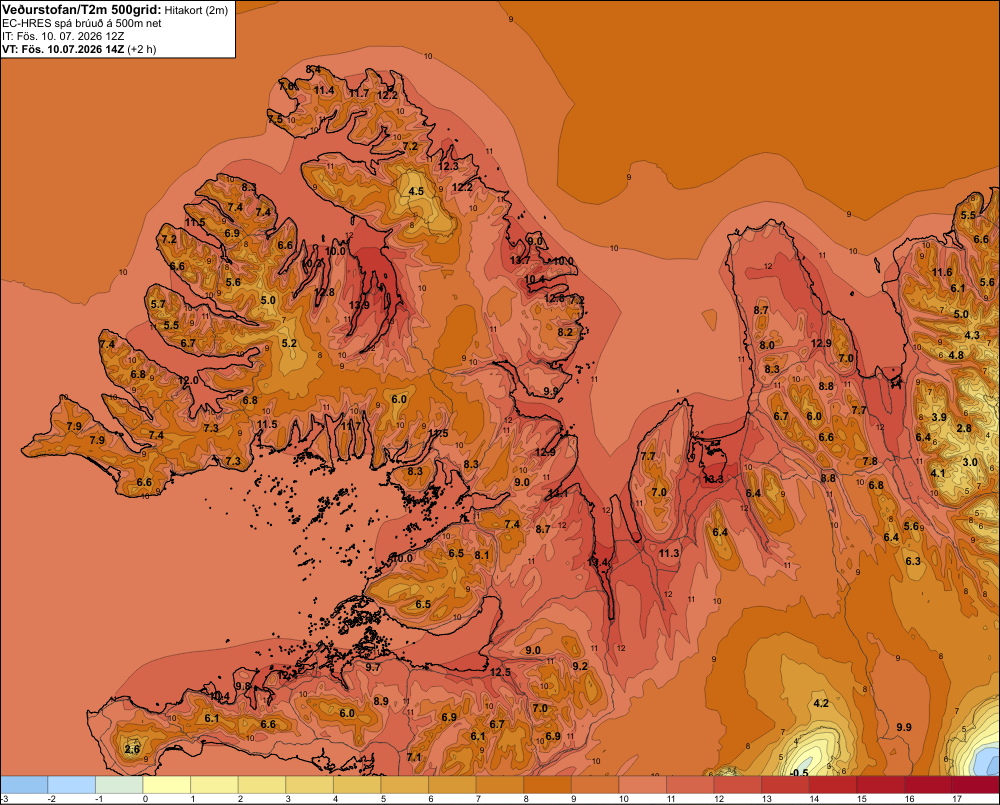
Task: Click the pale yellow swatch between 0 and 1
Action: click(166, 785)
